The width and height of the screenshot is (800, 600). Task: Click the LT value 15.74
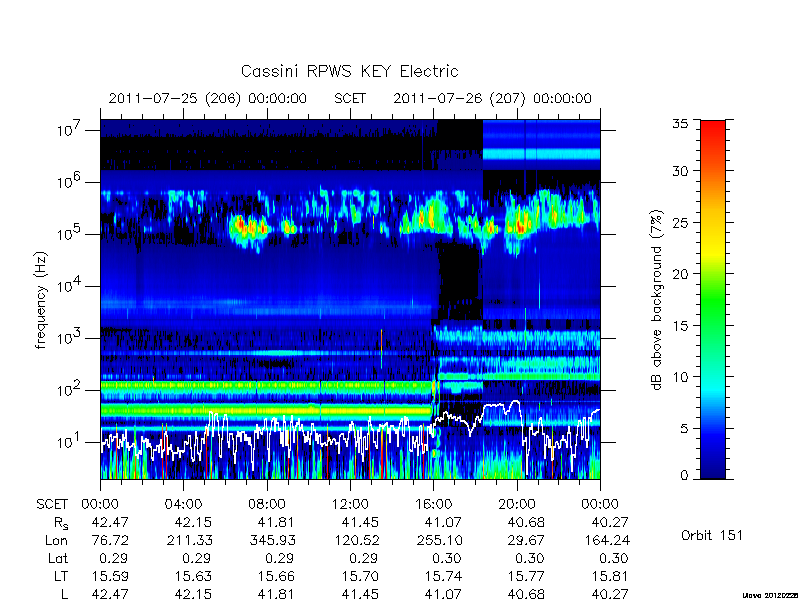click(x=443, y=576)
